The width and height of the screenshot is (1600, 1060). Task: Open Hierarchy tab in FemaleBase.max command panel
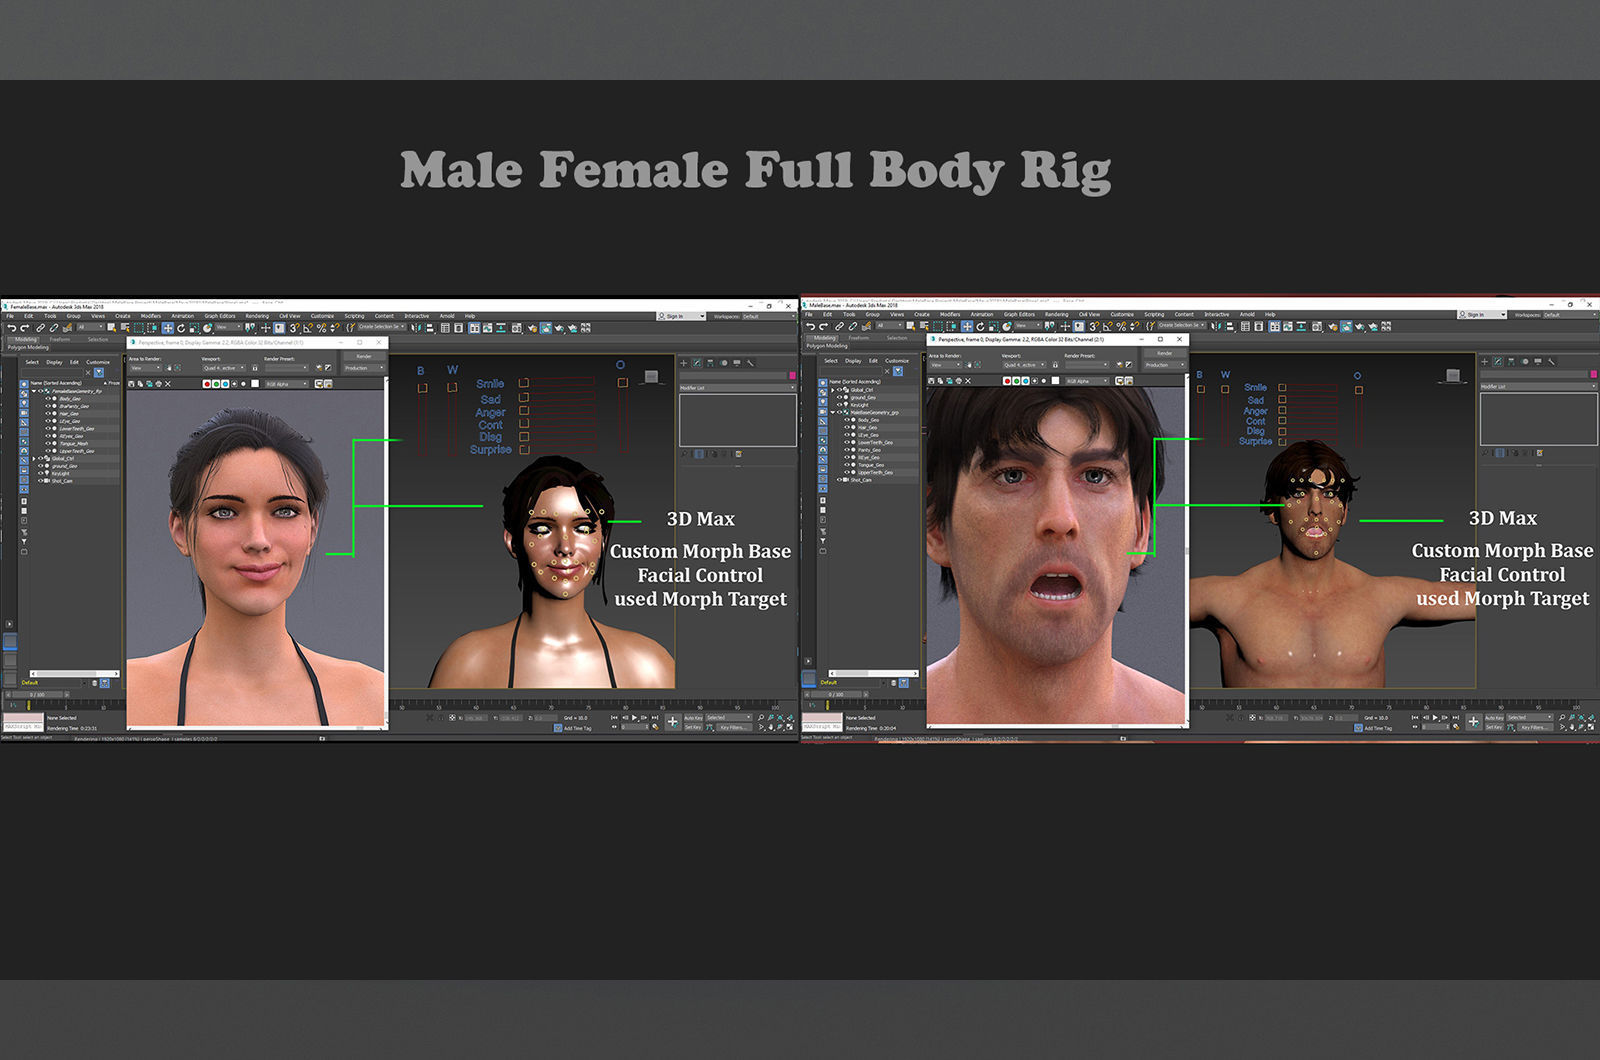pos(710,363)
